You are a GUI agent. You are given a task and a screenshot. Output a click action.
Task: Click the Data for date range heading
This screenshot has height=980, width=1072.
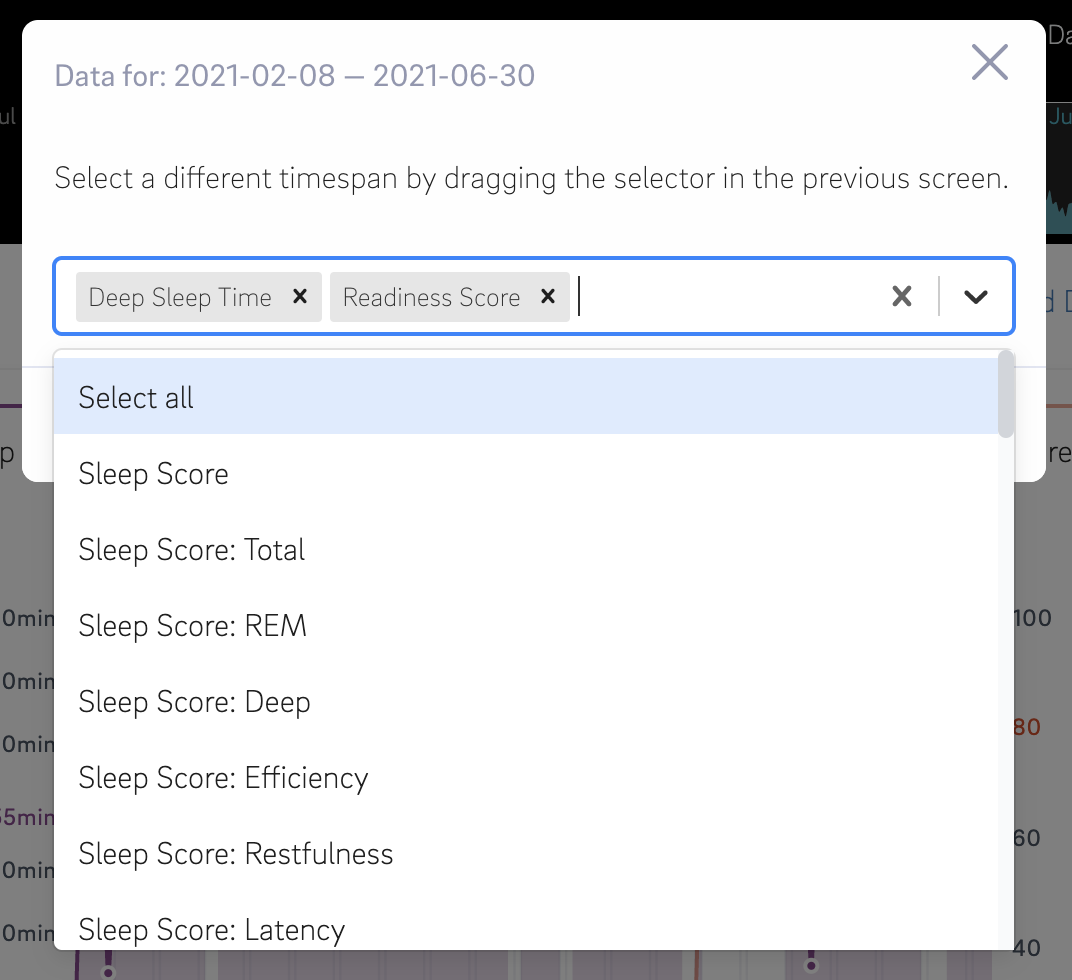294,76
